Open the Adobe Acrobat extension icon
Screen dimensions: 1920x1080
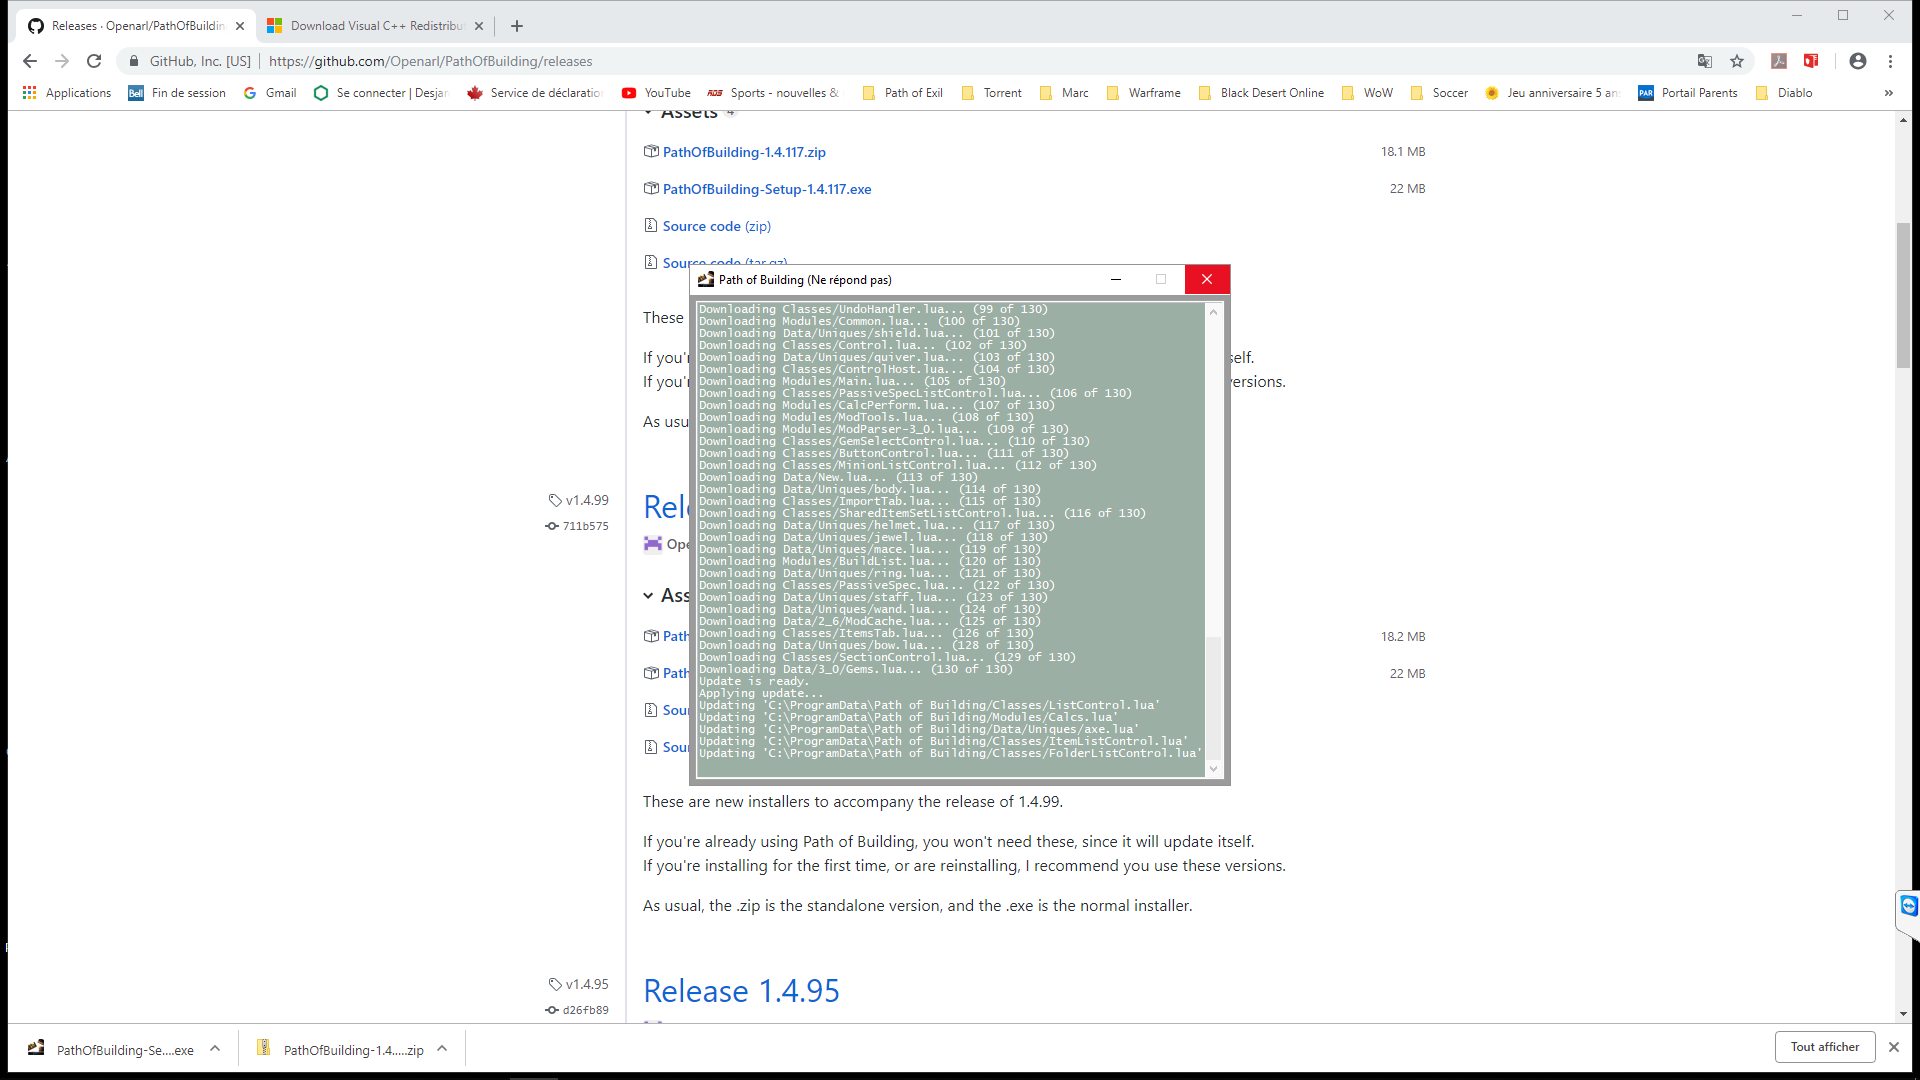click(1780, 61)
